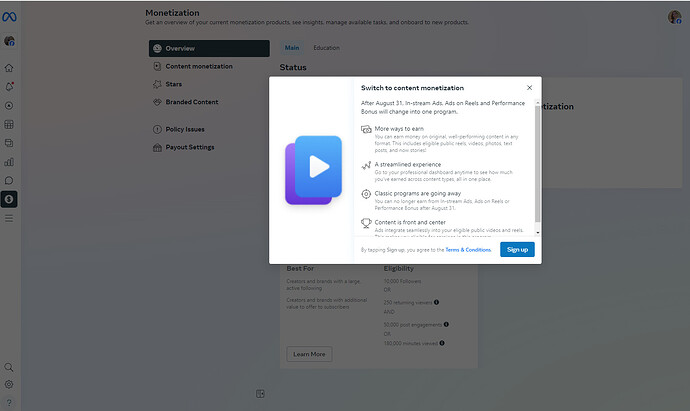Open the content library icon in sidebar
This screenshot has height=411, width=690.
(x=9, y=143)
